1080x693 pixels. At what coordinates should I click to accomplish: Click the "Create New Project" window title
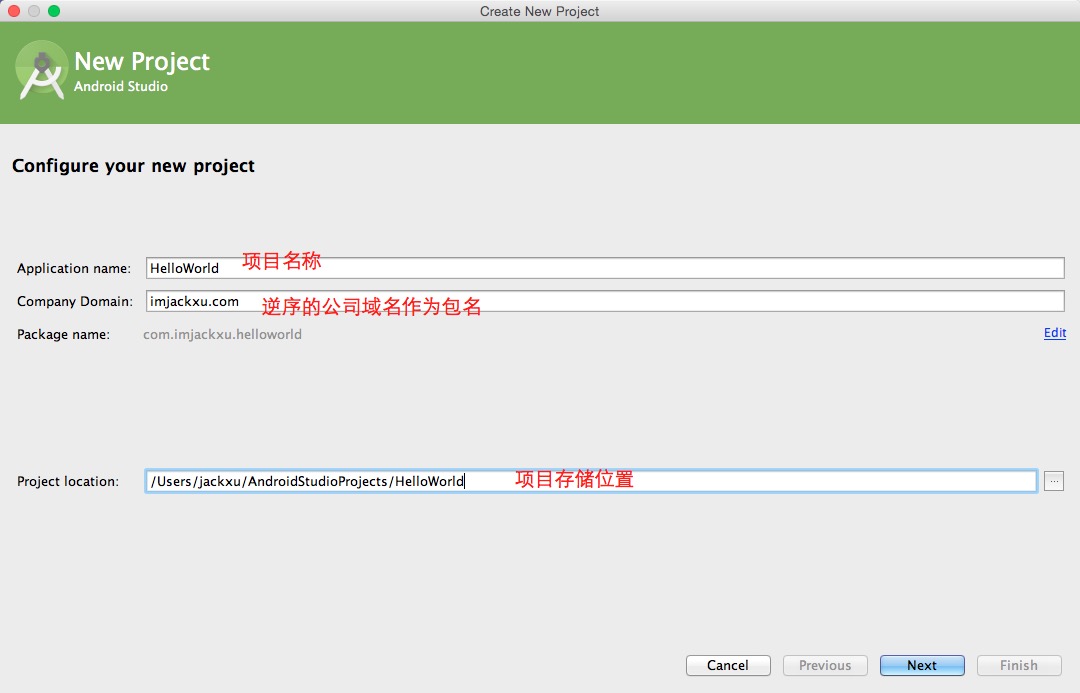(x=539, y=11)
